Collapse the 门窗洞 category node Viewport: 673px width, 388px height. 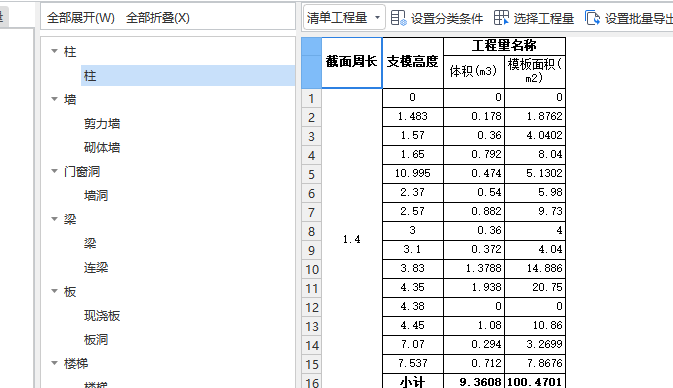[55, 172]
